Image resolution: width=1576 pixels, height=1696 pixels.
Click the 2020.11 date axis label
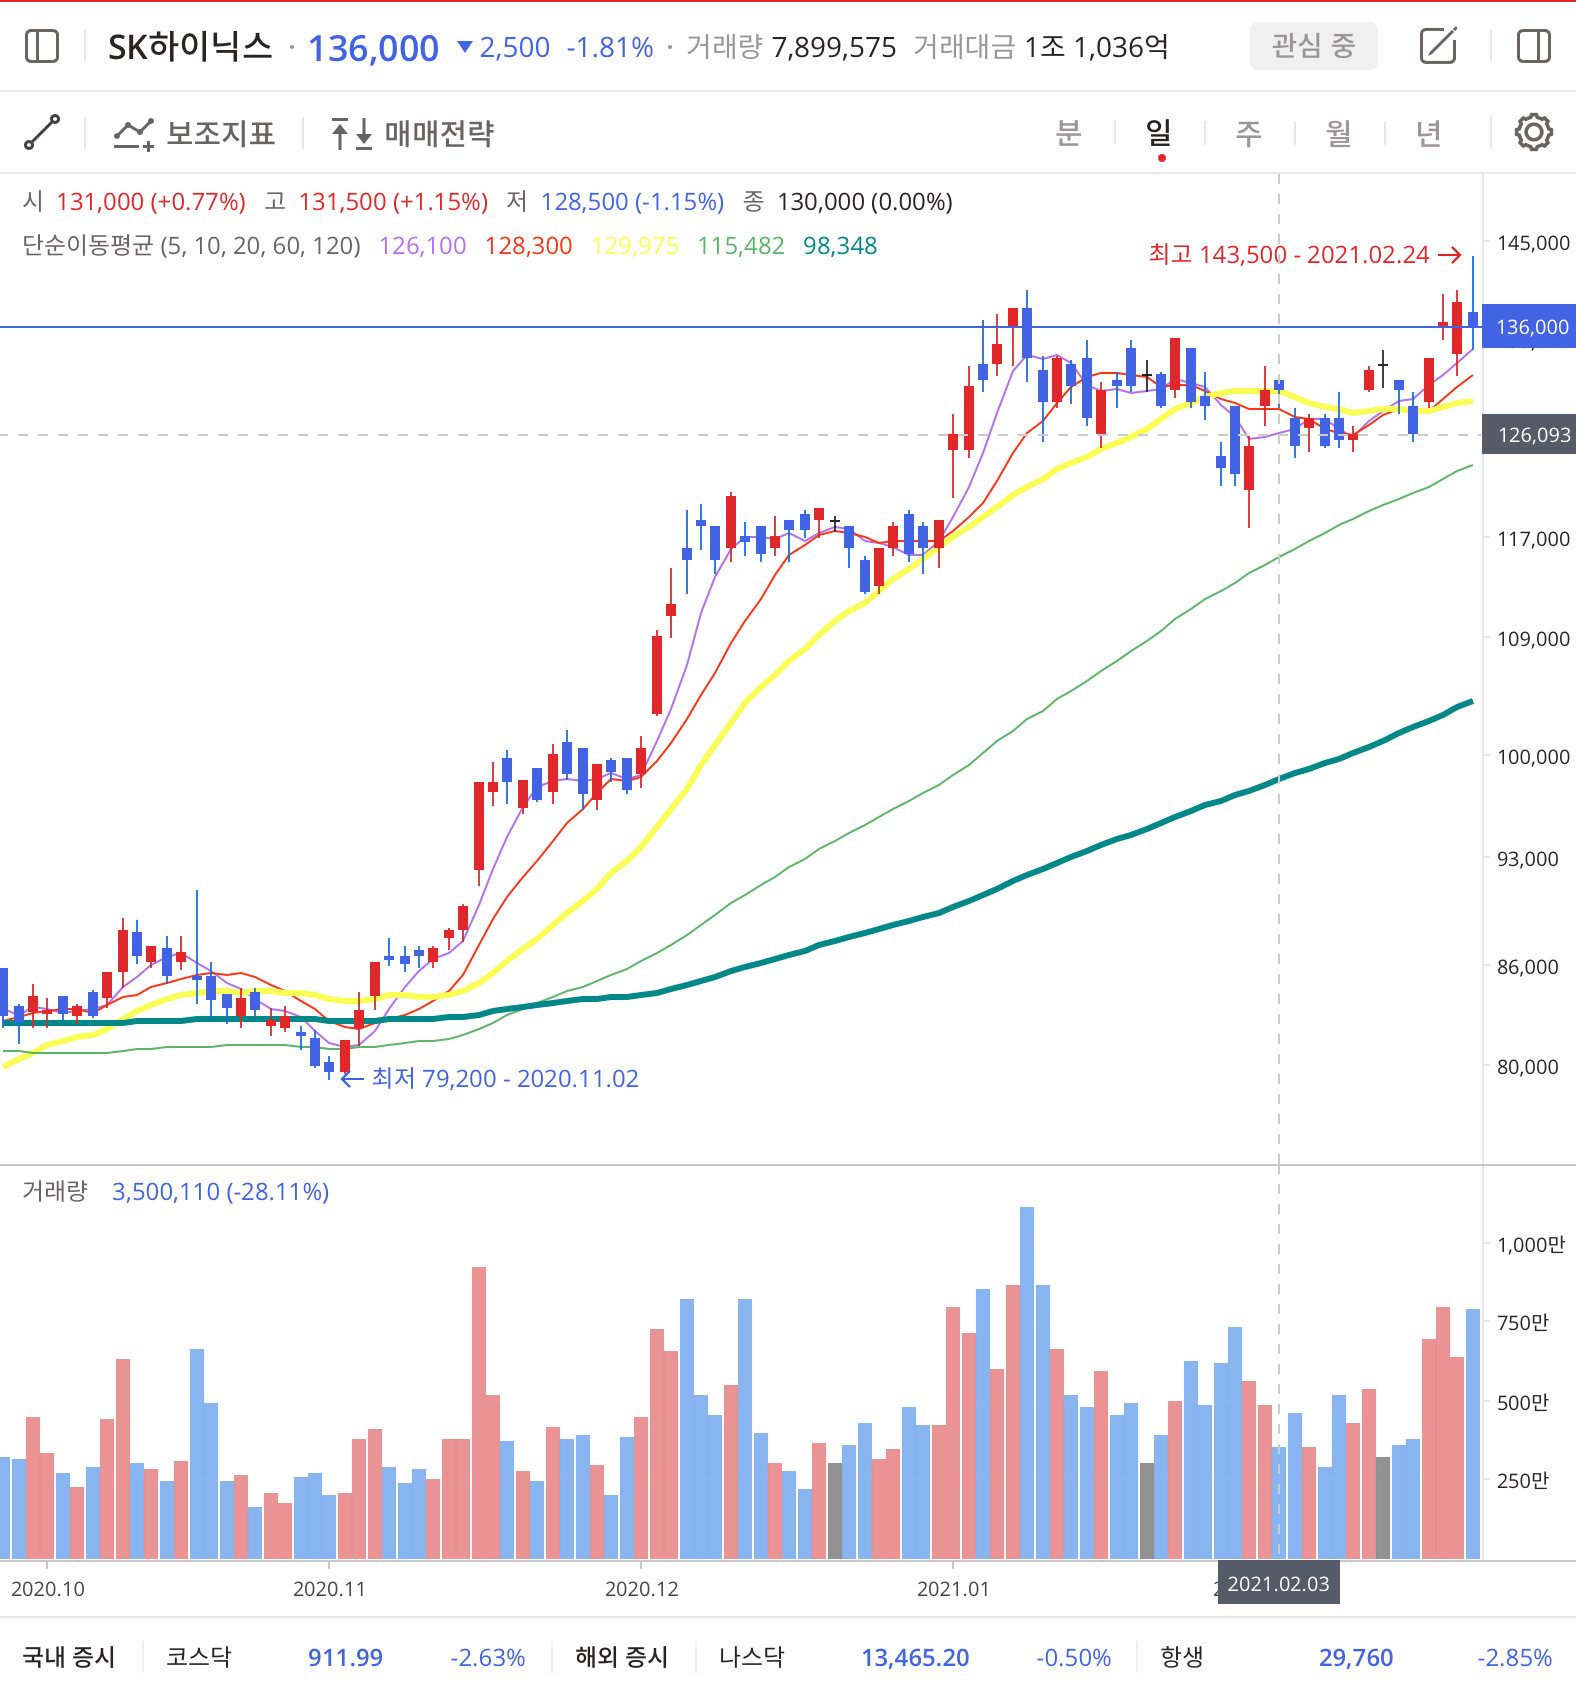pos(329,1589)
